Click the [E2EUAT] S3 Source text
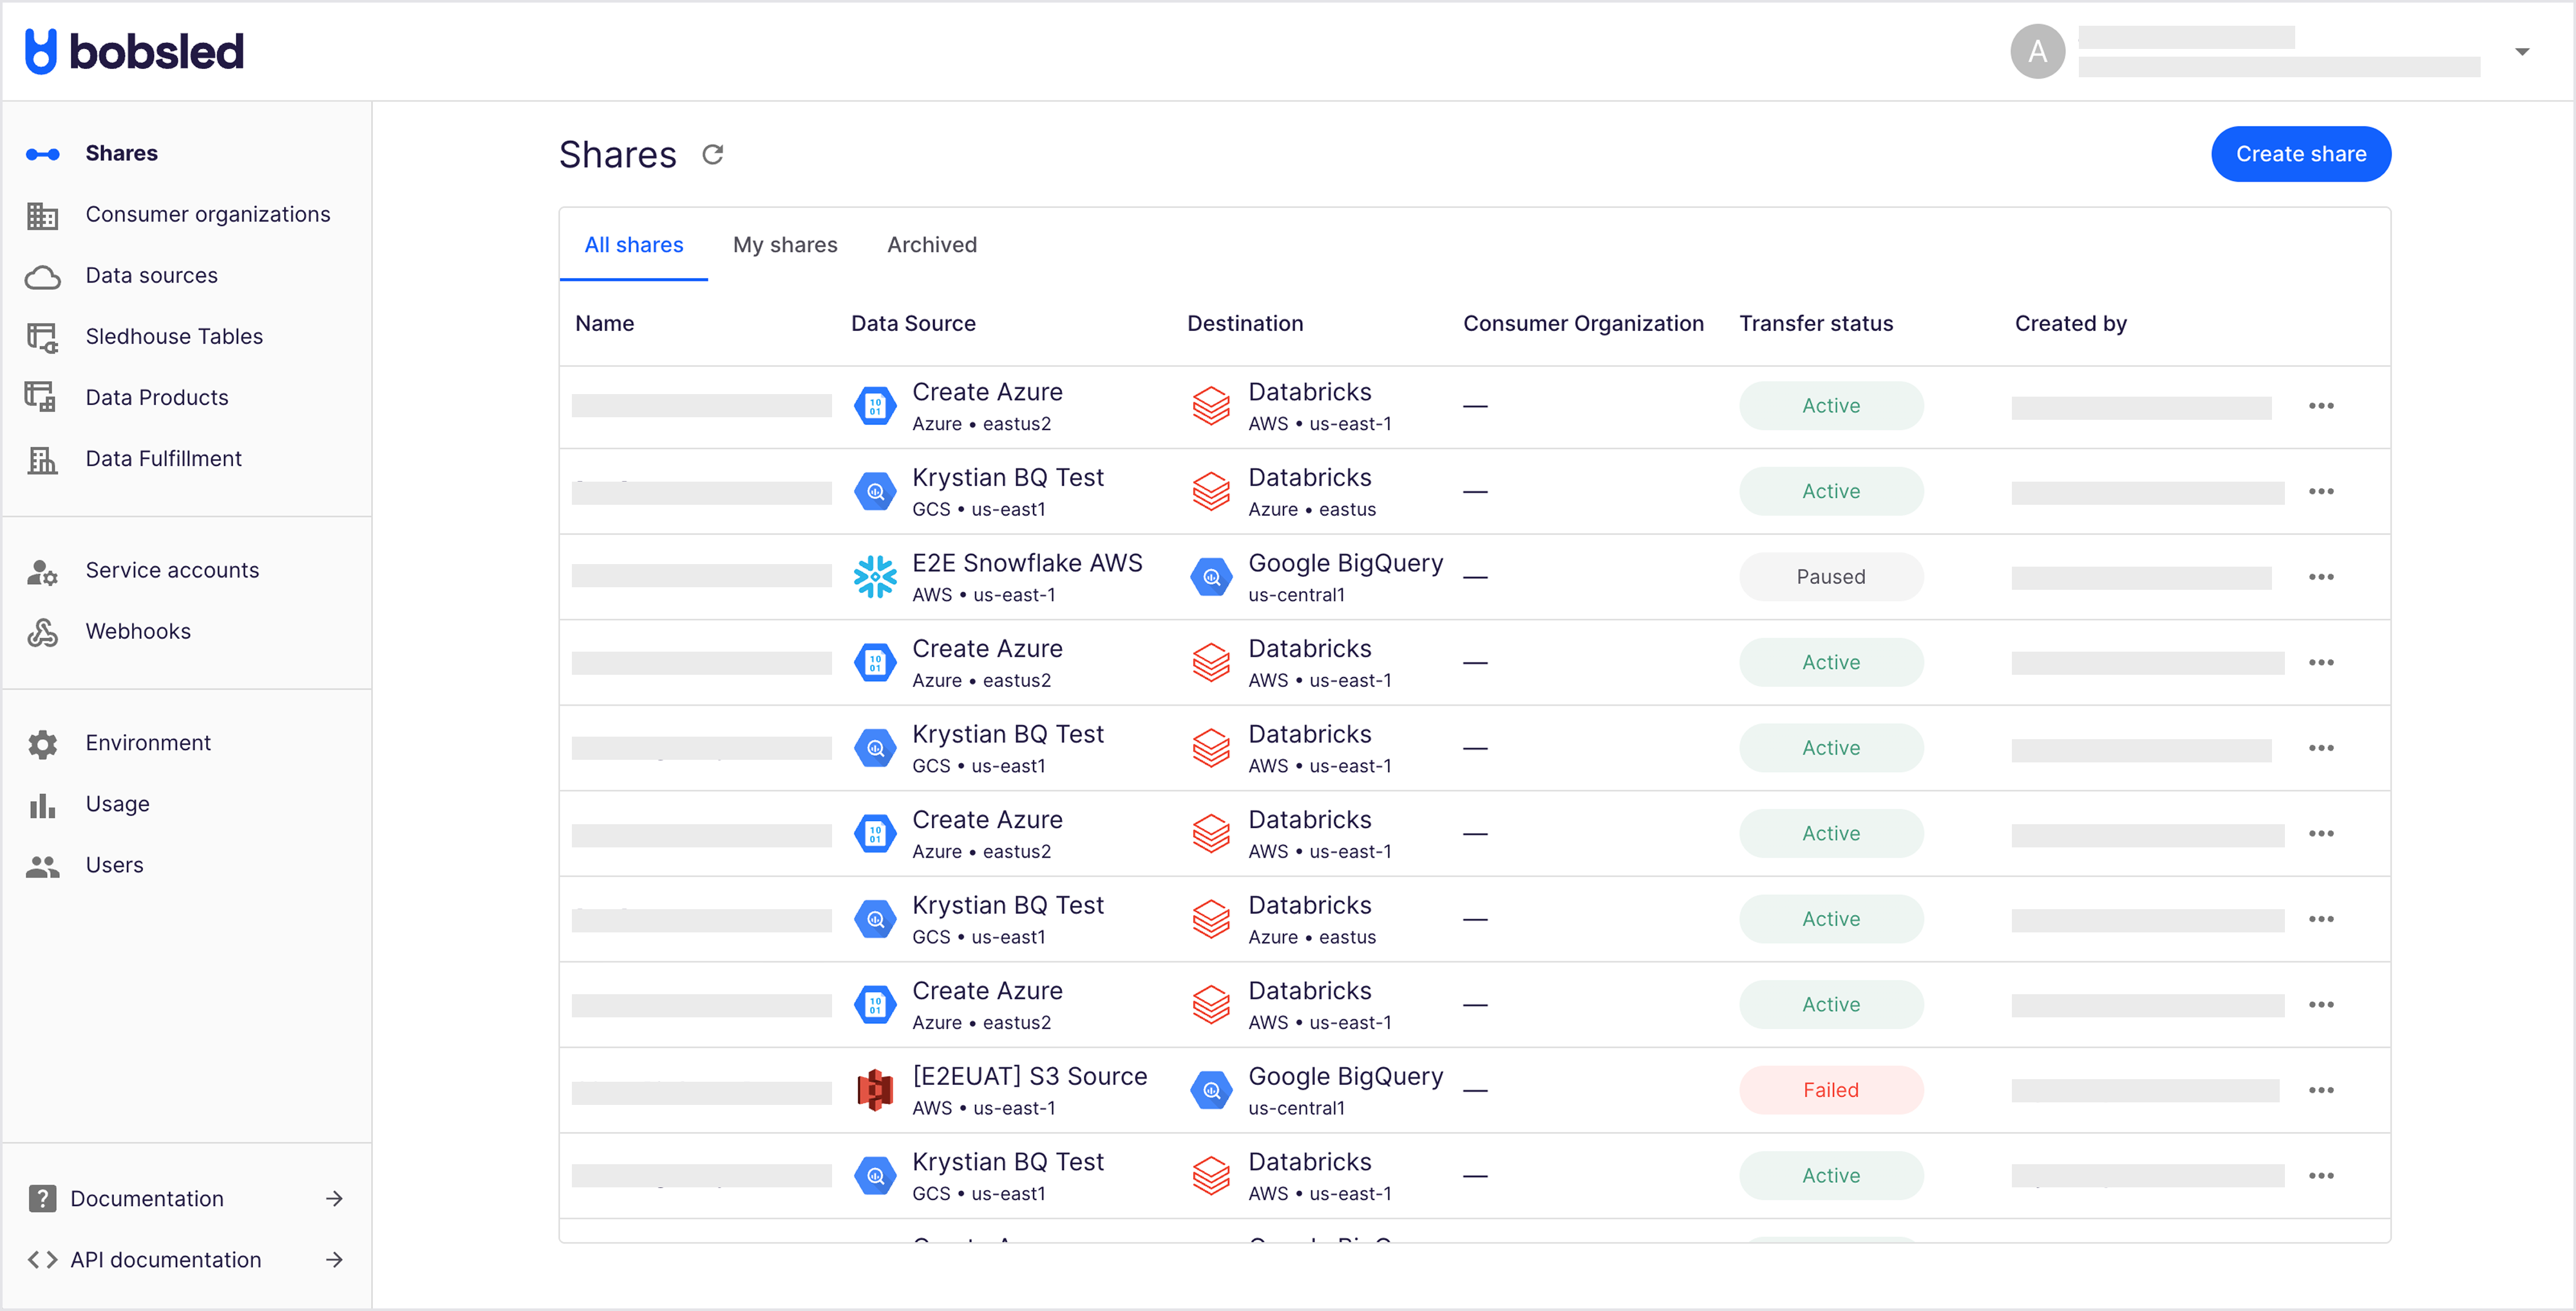 click(1029, 1076)
